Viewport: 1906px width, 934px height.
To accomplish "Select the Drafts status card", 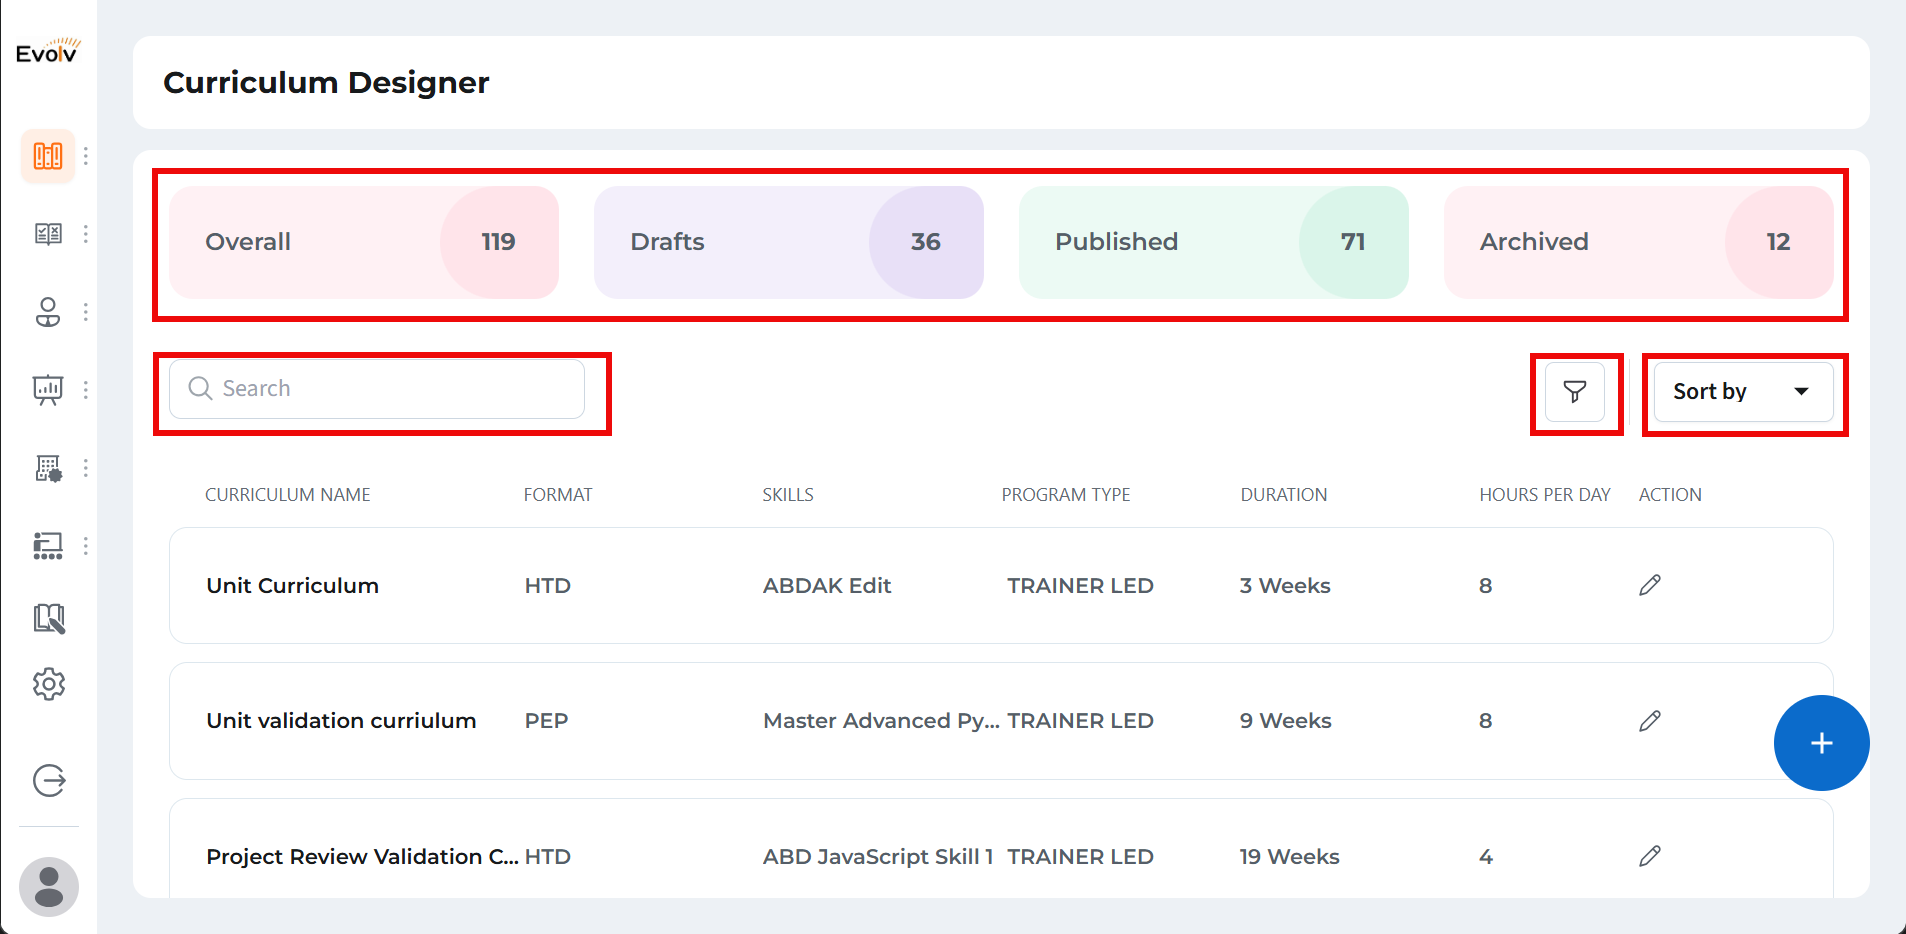I will click(x=788, y=242).
